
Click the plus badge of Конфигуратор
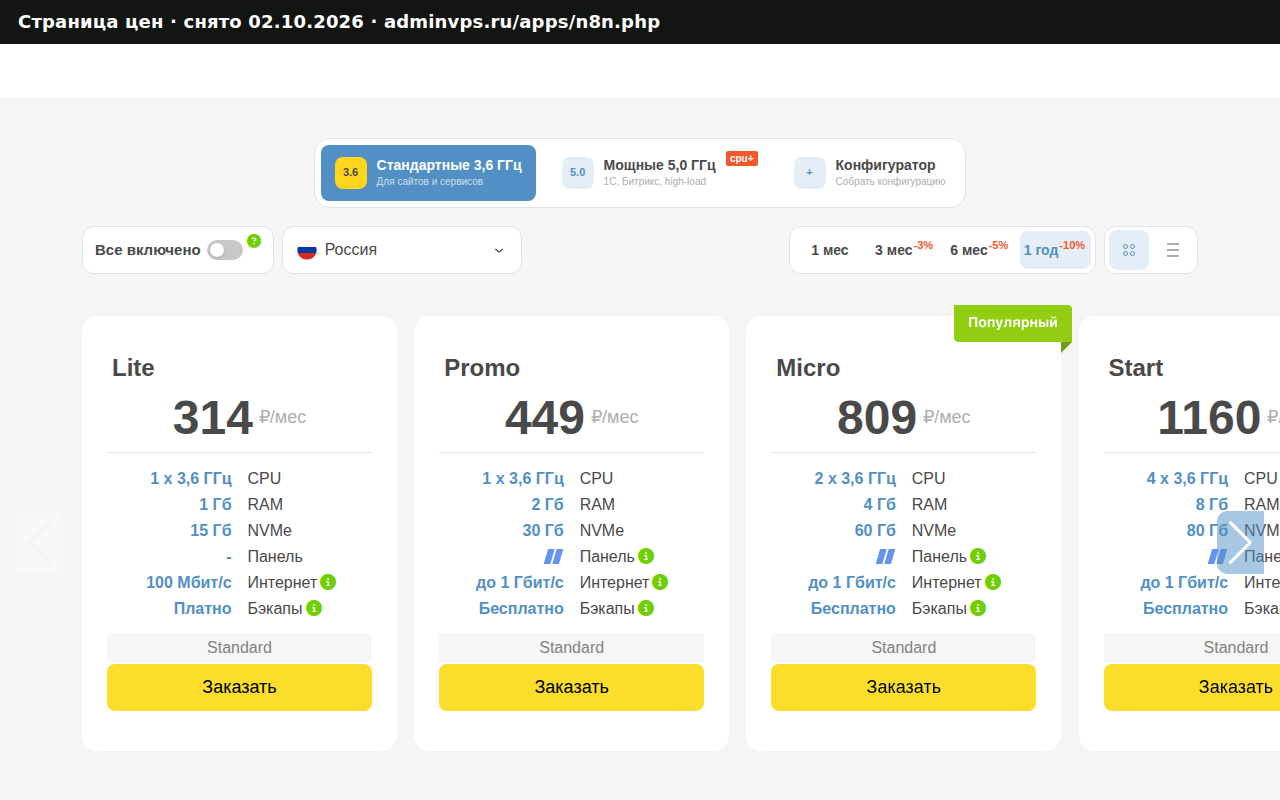click(x=810, y=173)
